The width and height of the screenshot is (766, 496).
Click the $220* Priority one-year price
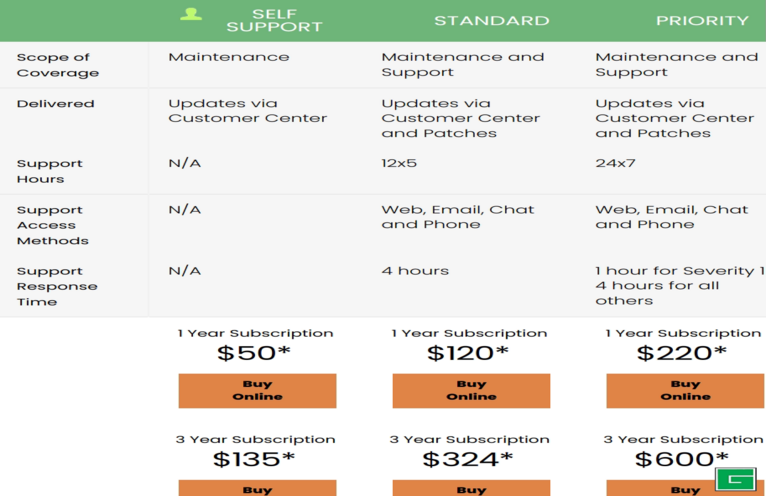point(682,353)
